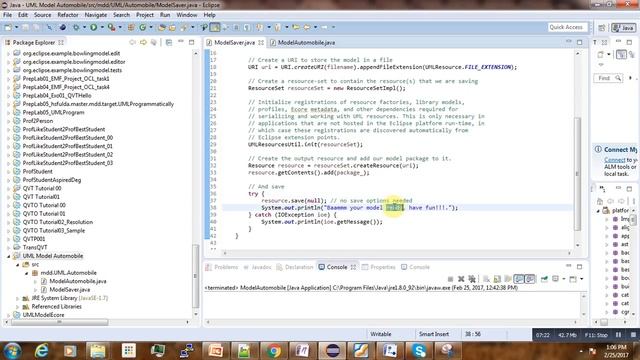Click Package Explorer horizontal scrollbar

coord(60,322)
